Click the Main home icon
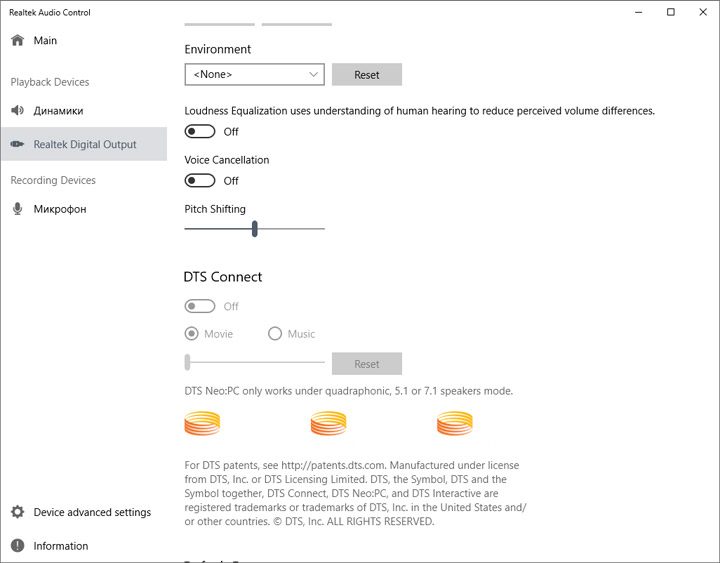Image resolution: width=720 pixels, height=563 pixels. tap(17, 40)
